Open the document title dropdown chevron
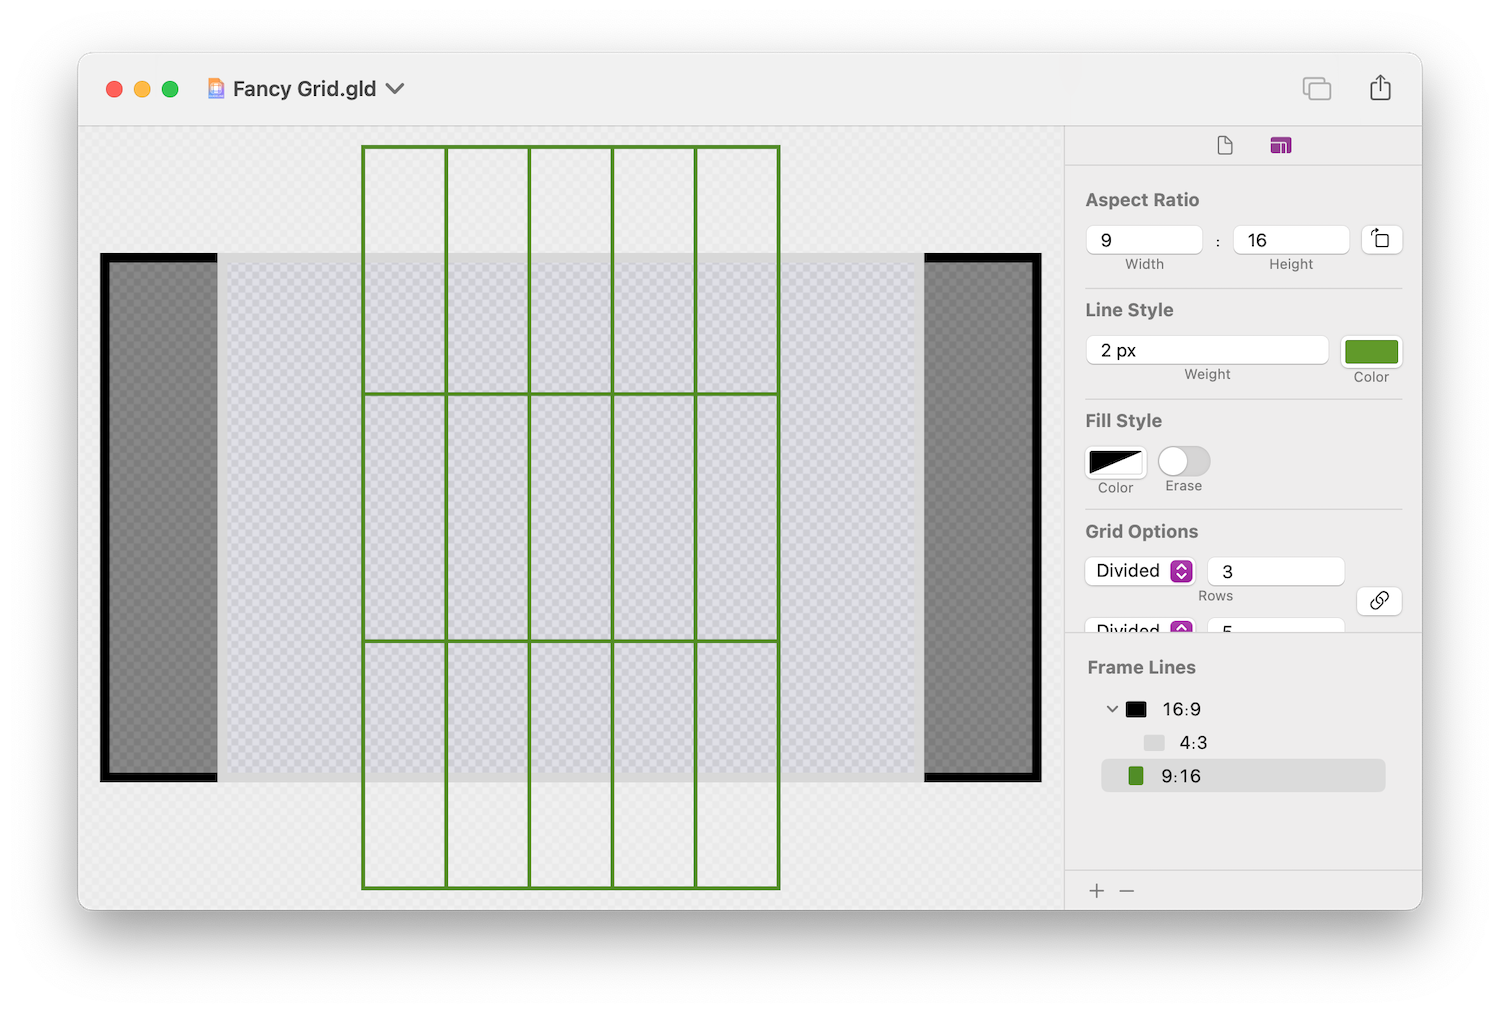Screen dimensions: 1500x1013 tap(395, 88)
